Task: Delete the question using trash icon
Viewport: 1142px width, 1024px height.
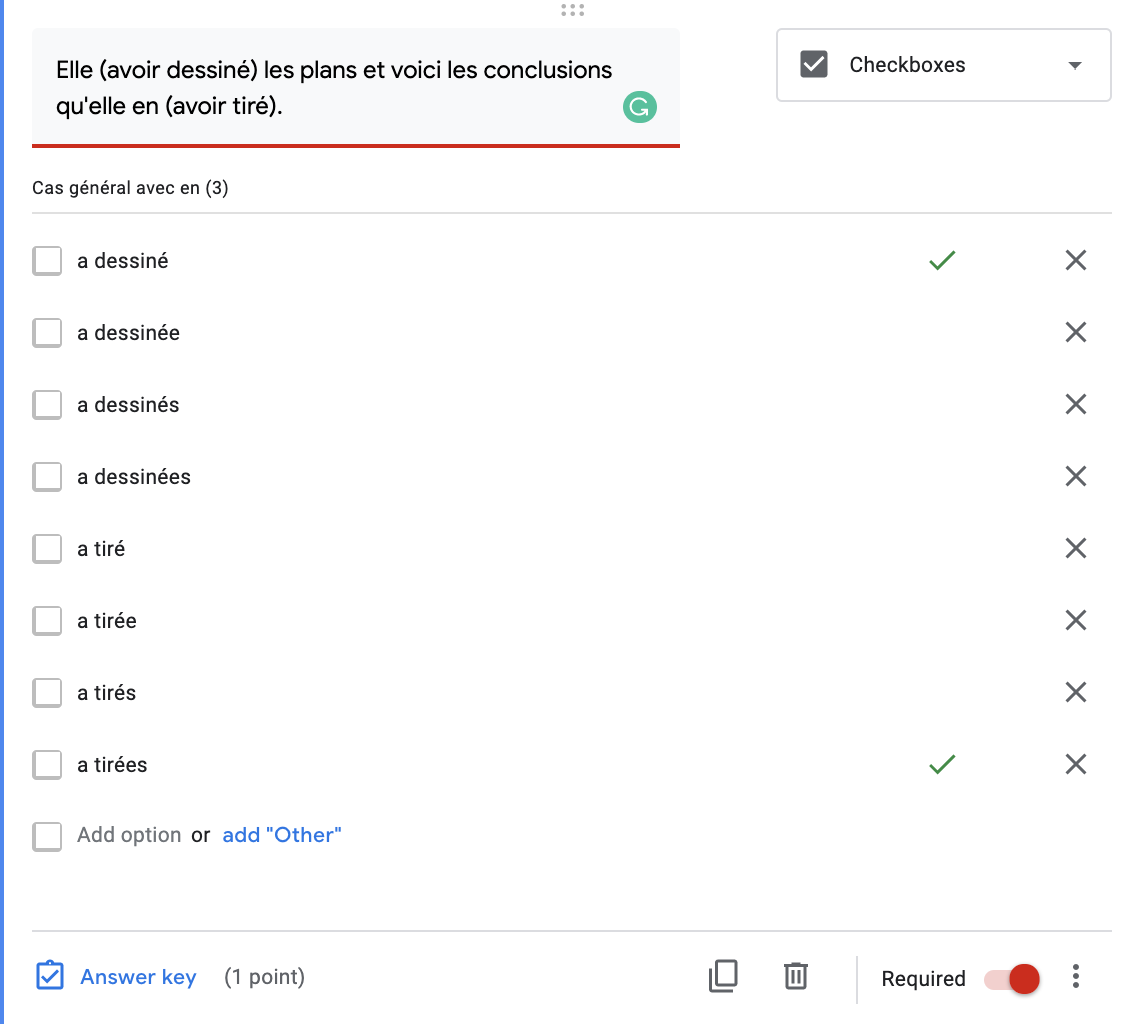Action: tap(795, 976)
